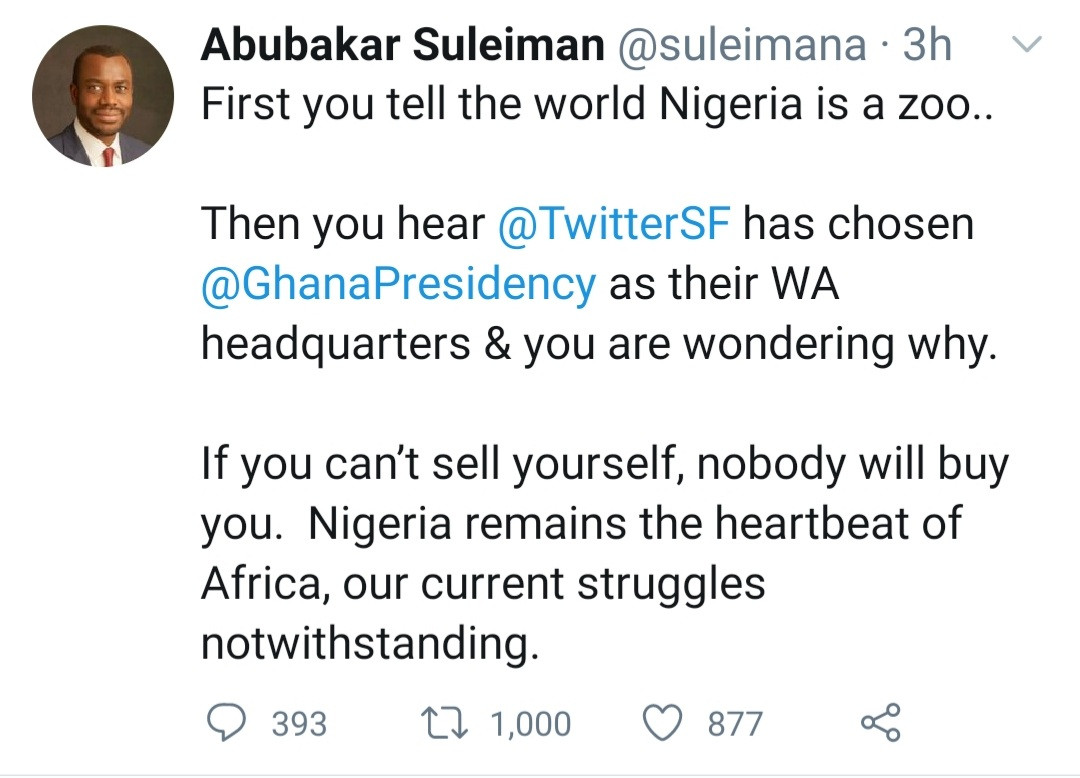Retweet using the retweet arrows icon
1080x778 pixels.
coord(447,722)
